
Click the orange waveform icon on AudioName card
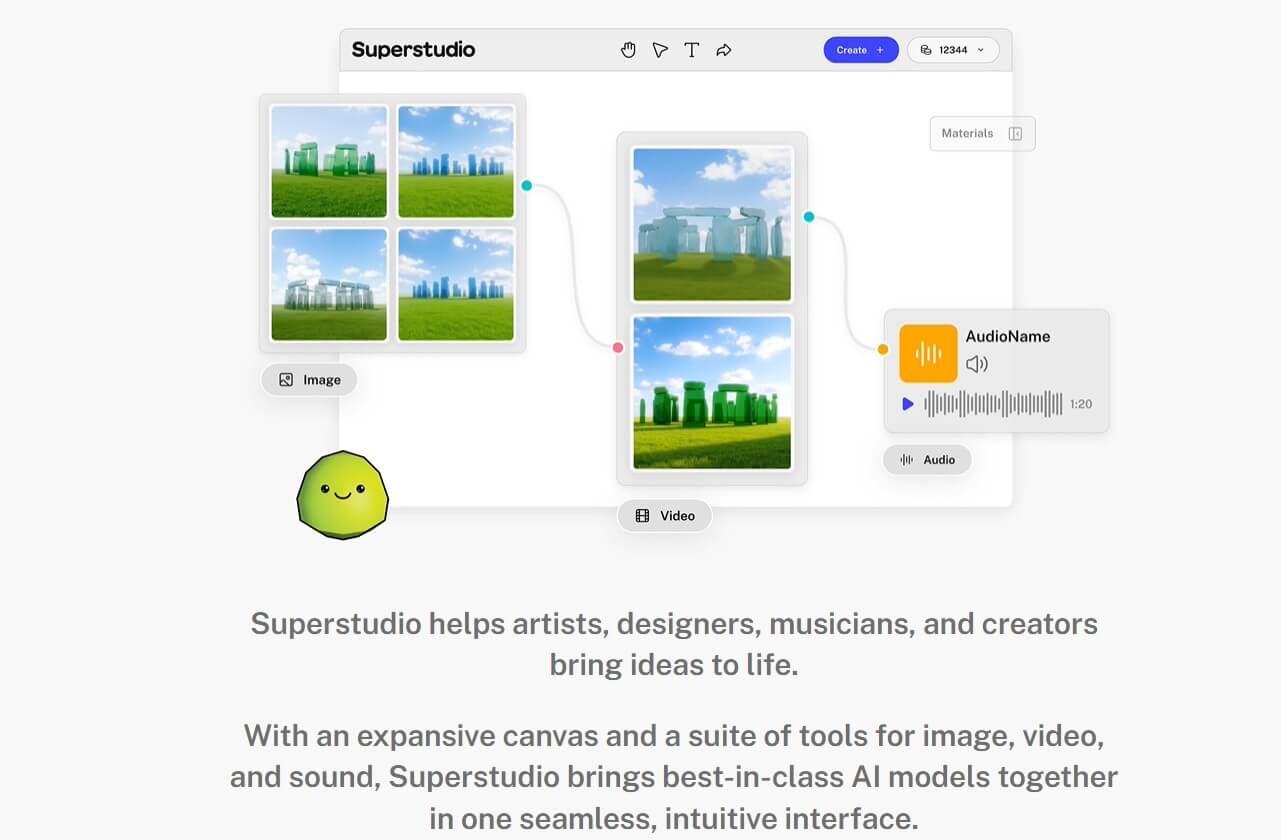pos(928,352)
